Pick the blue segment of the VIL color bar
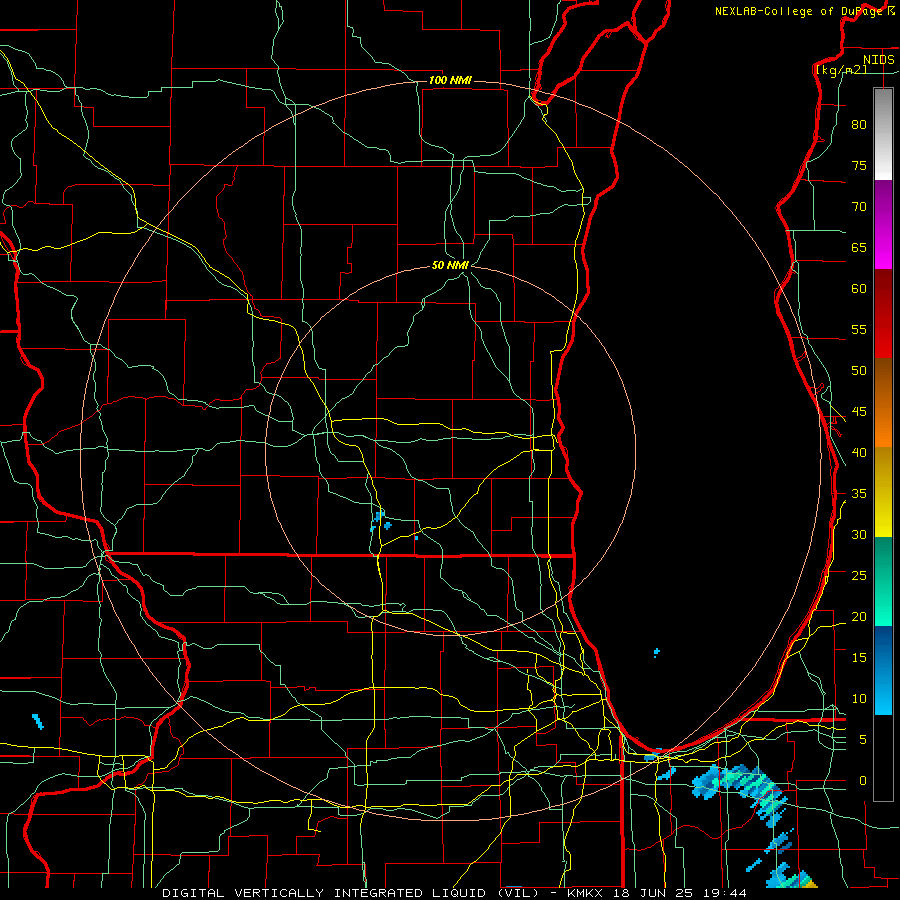Viewport: 900px width, 900px height. click(x=883, y=670)
